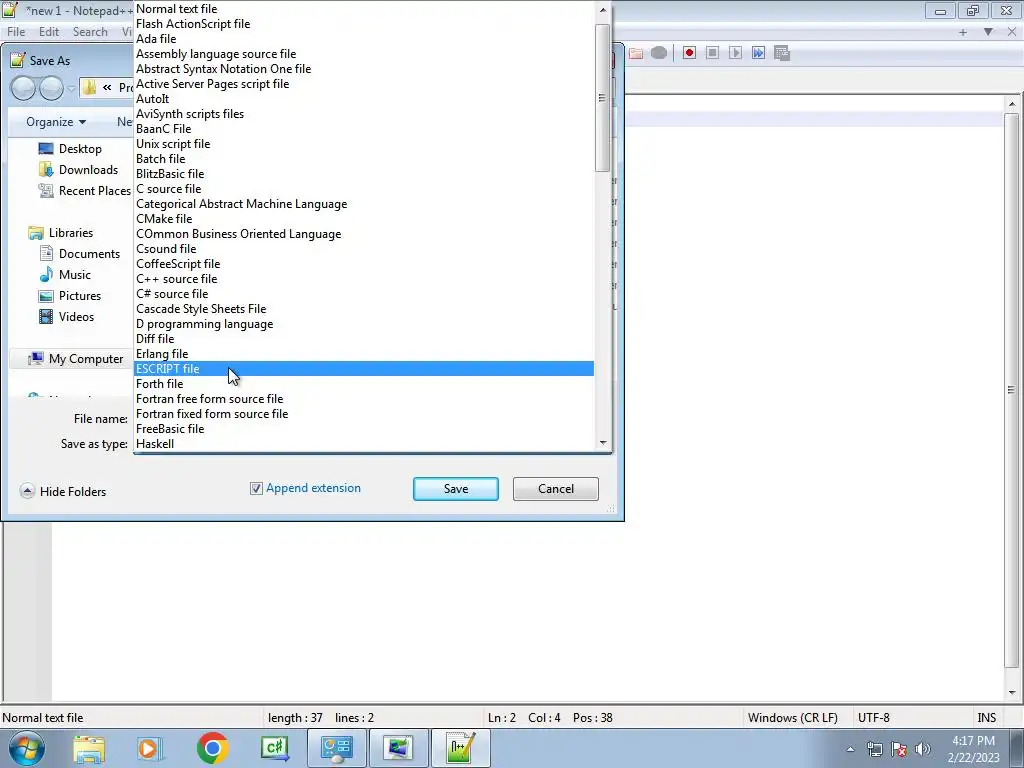The width and height of the screenshot is (1024, 768).
Task: Pick Cascade Style Sheets File type
Action: (x=364, y=309)
